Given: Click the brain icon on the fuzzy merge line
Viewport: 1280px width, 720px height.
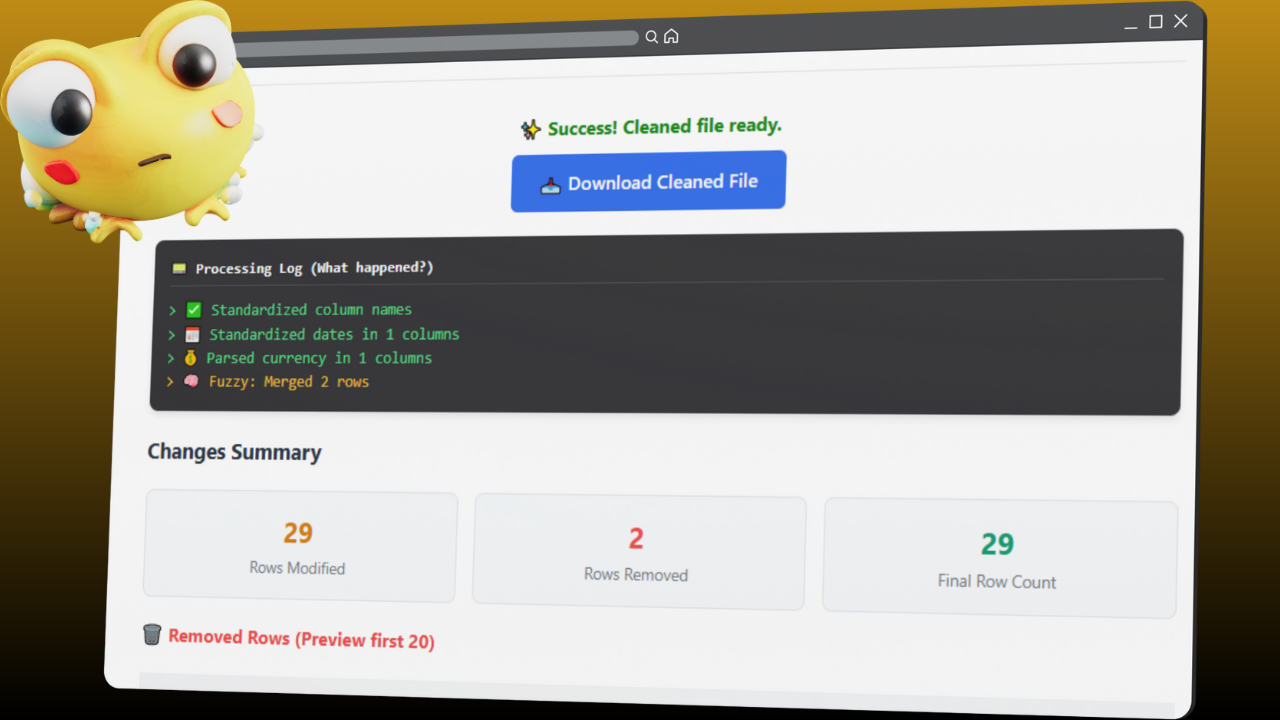Looking at the screenshot, I should [191, 381].
